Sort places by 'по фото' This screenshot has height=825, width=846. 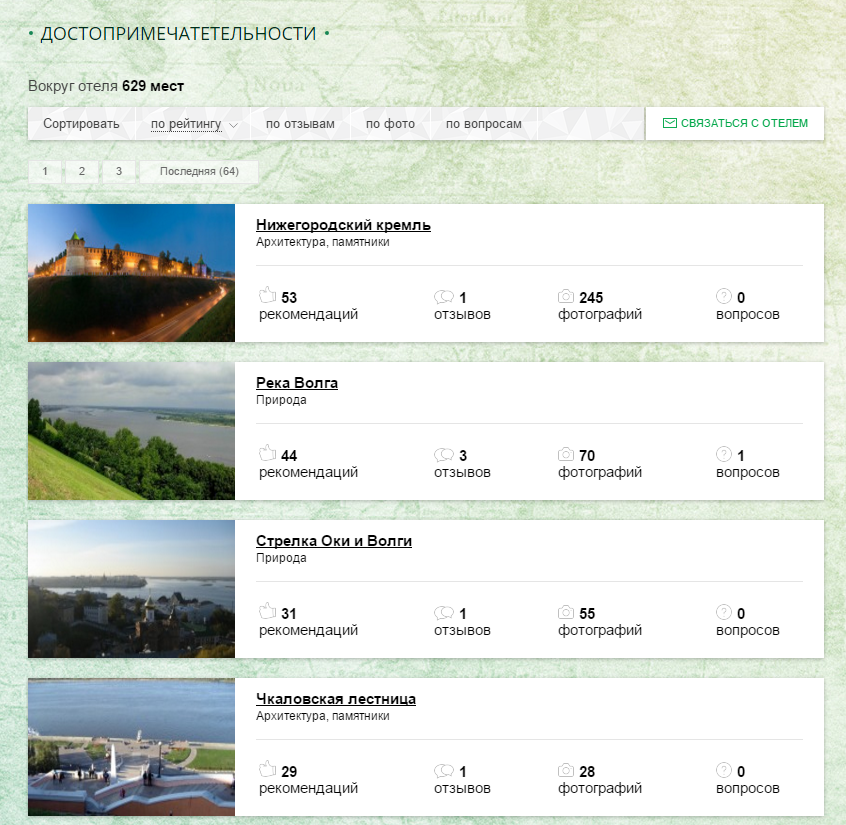coord(390,124)
